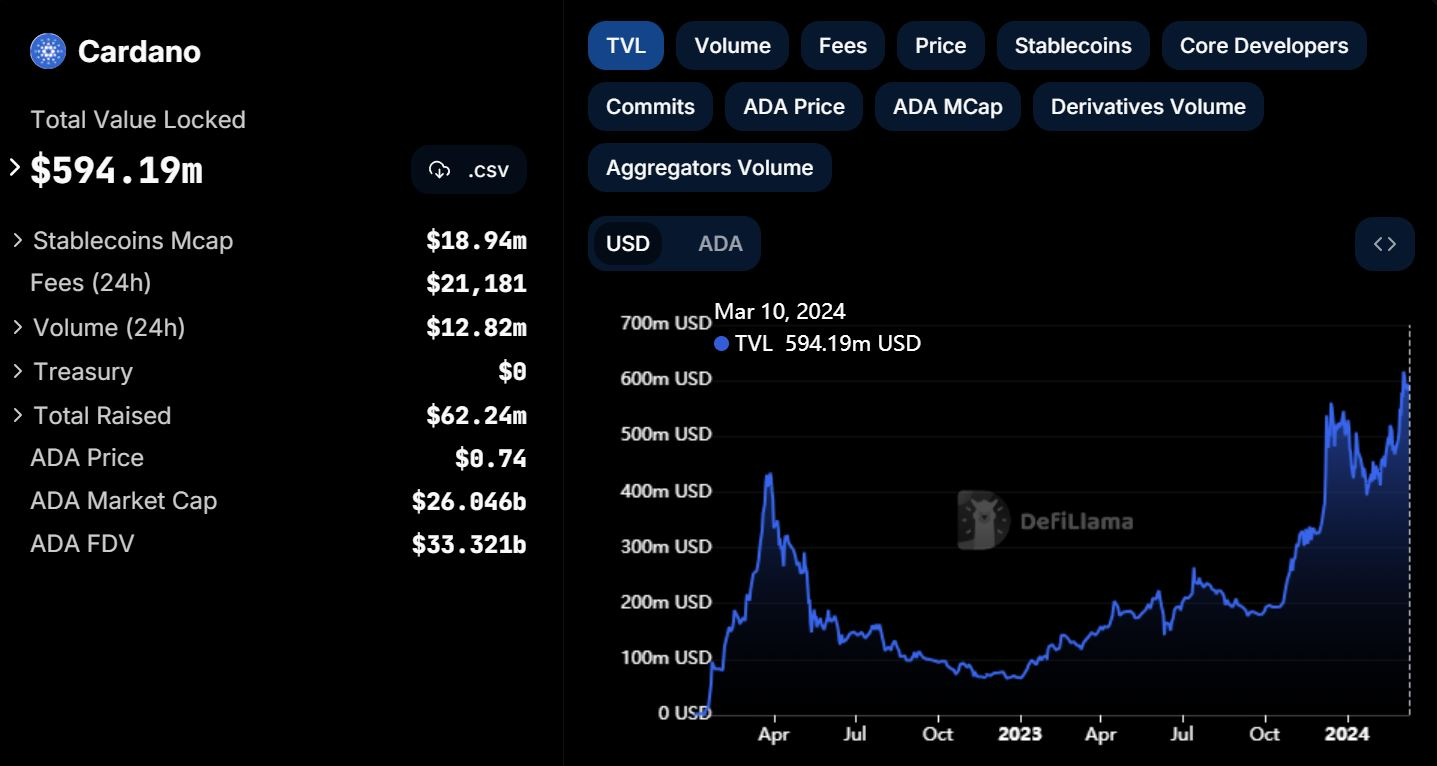Click the $0 treasury value
Screen dimensions: 1437x766
(512, 372)
